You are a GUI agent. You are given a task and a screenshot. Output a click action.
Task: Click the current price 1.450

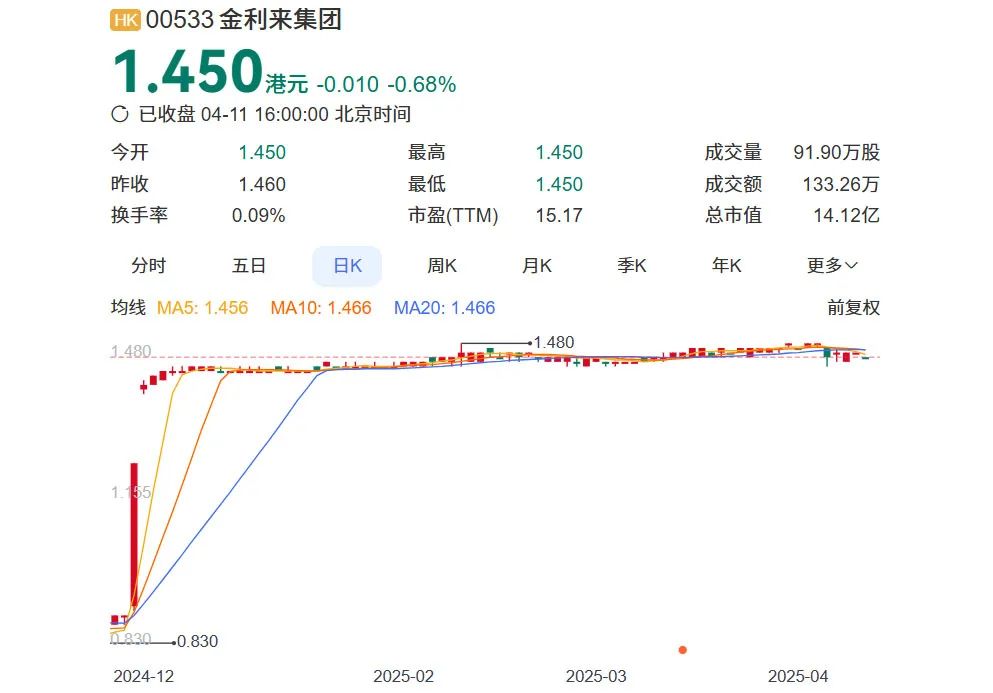pos(187,72)
